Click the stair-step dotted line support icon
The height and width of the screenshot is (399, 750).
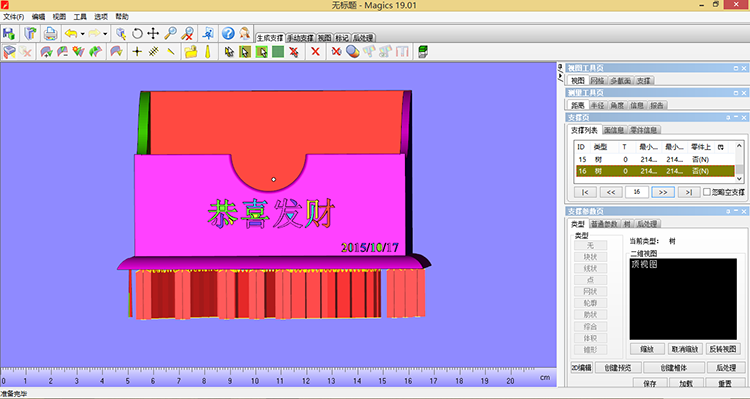pyautogui.click(x=154, y=51)
